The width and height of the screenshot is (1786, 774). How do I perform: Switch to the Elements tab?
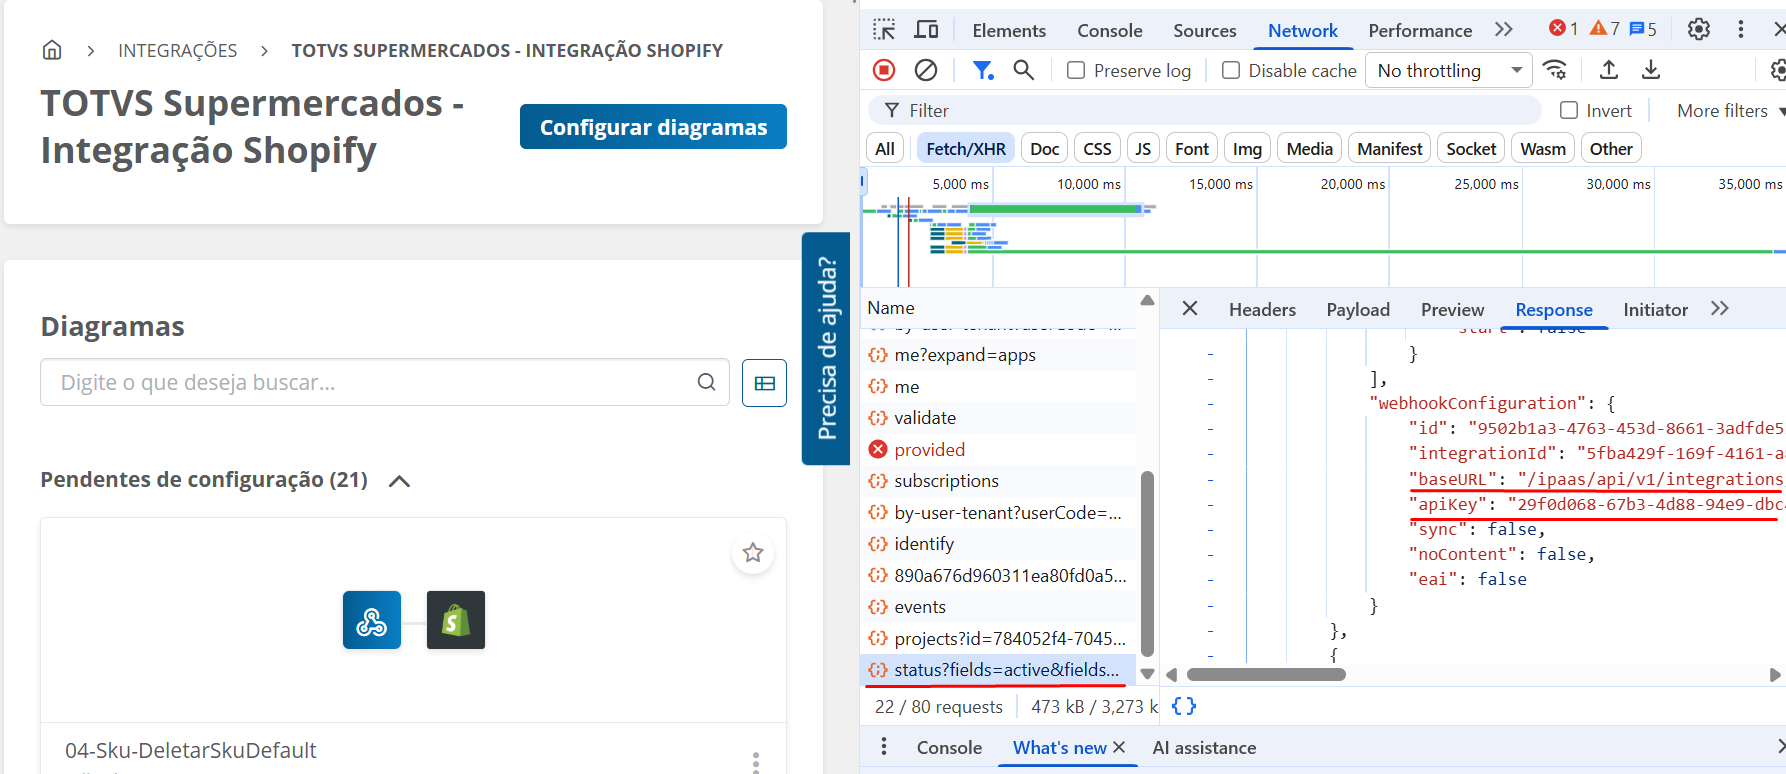(x=1009, y=31)
